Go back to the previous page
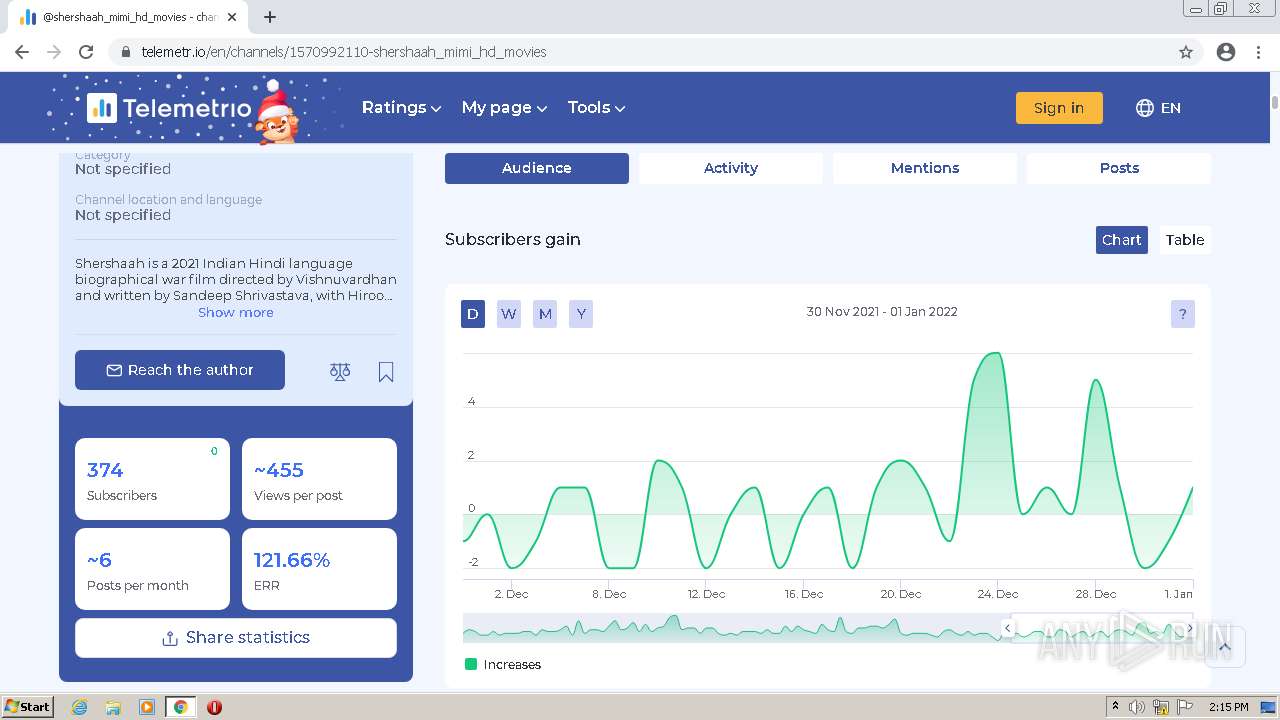 pos(22,52)
